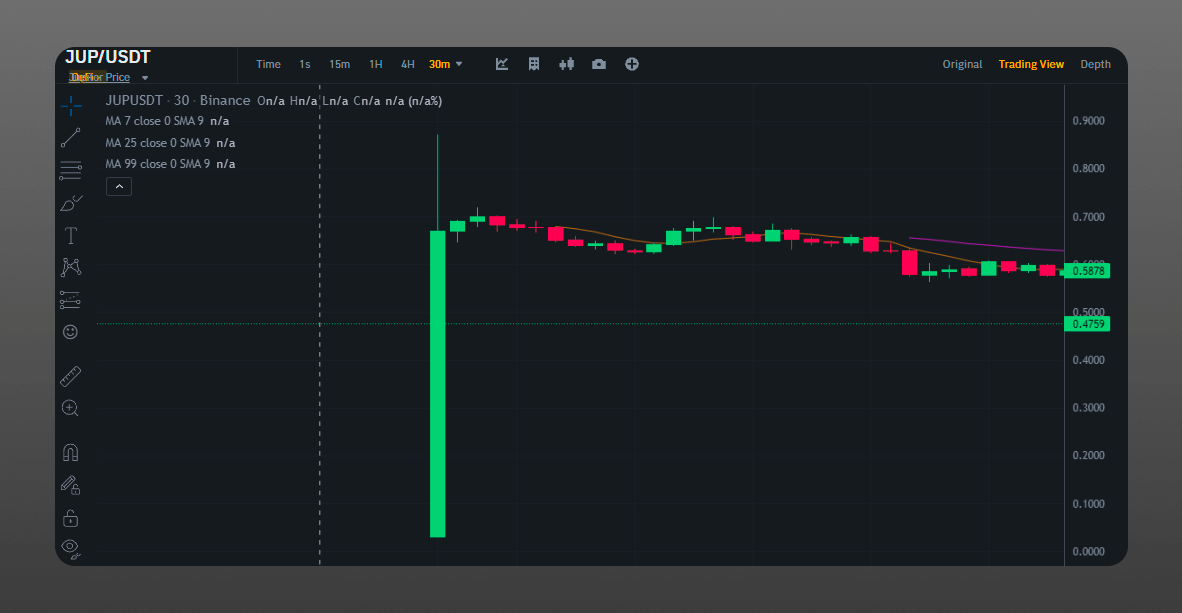Select the text annotation tool
Screen dimensions: 1182x613
(x=71, y=236)
